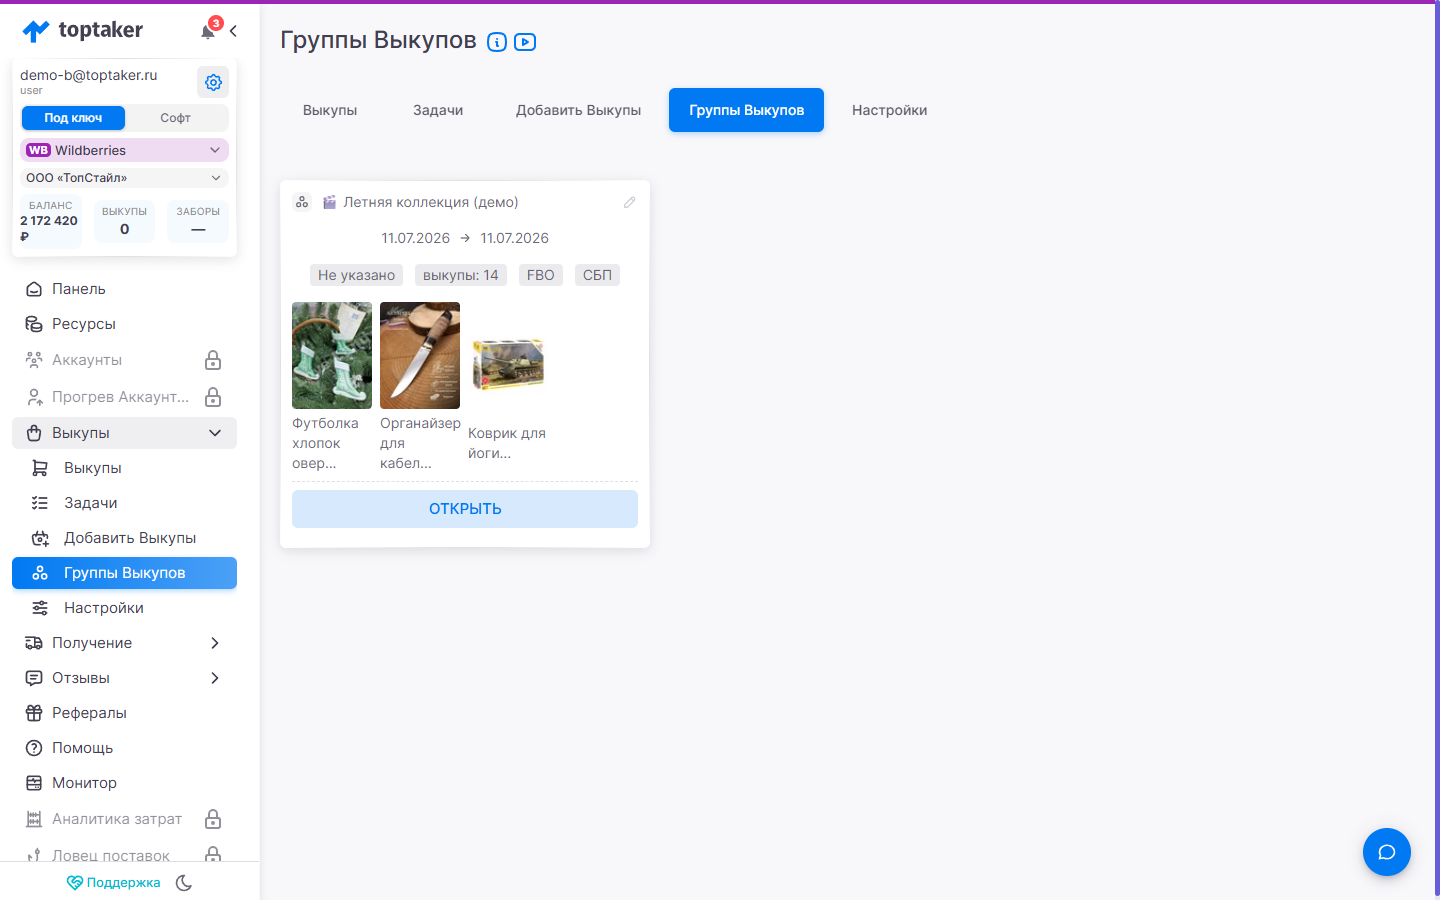
Task: Open account settings gear icon
Action: click(x=213, y=82)
